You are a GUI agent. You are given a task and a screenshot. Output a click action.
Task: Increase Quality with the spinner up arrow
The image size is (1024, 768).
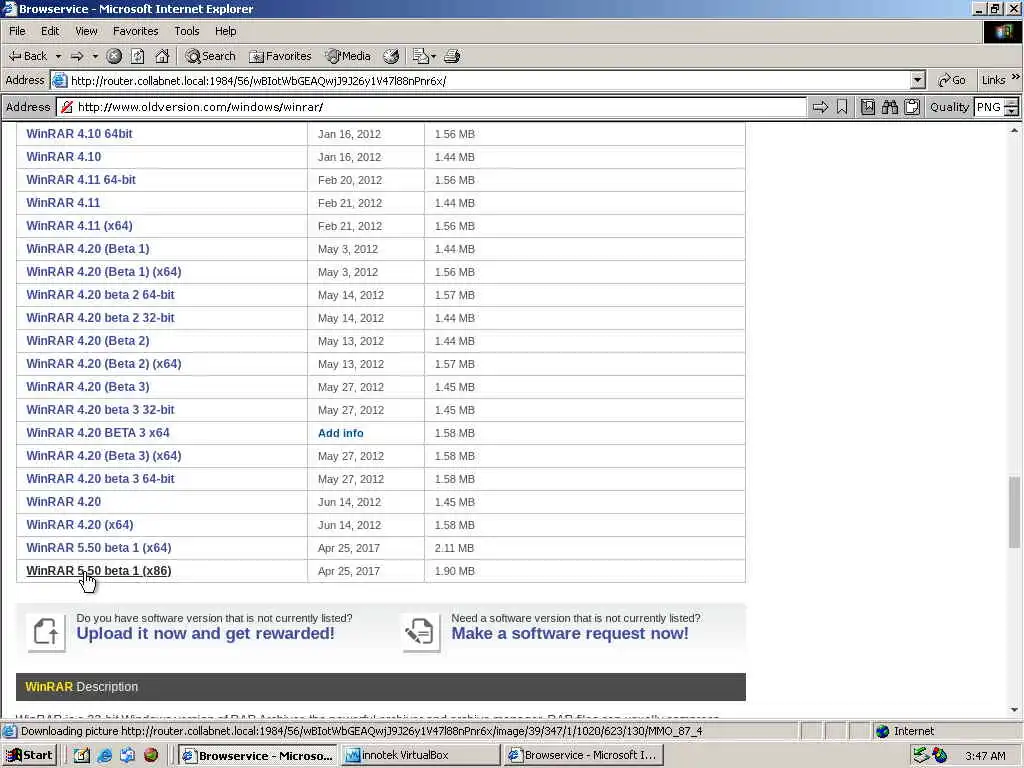(x=1012, y=103)
